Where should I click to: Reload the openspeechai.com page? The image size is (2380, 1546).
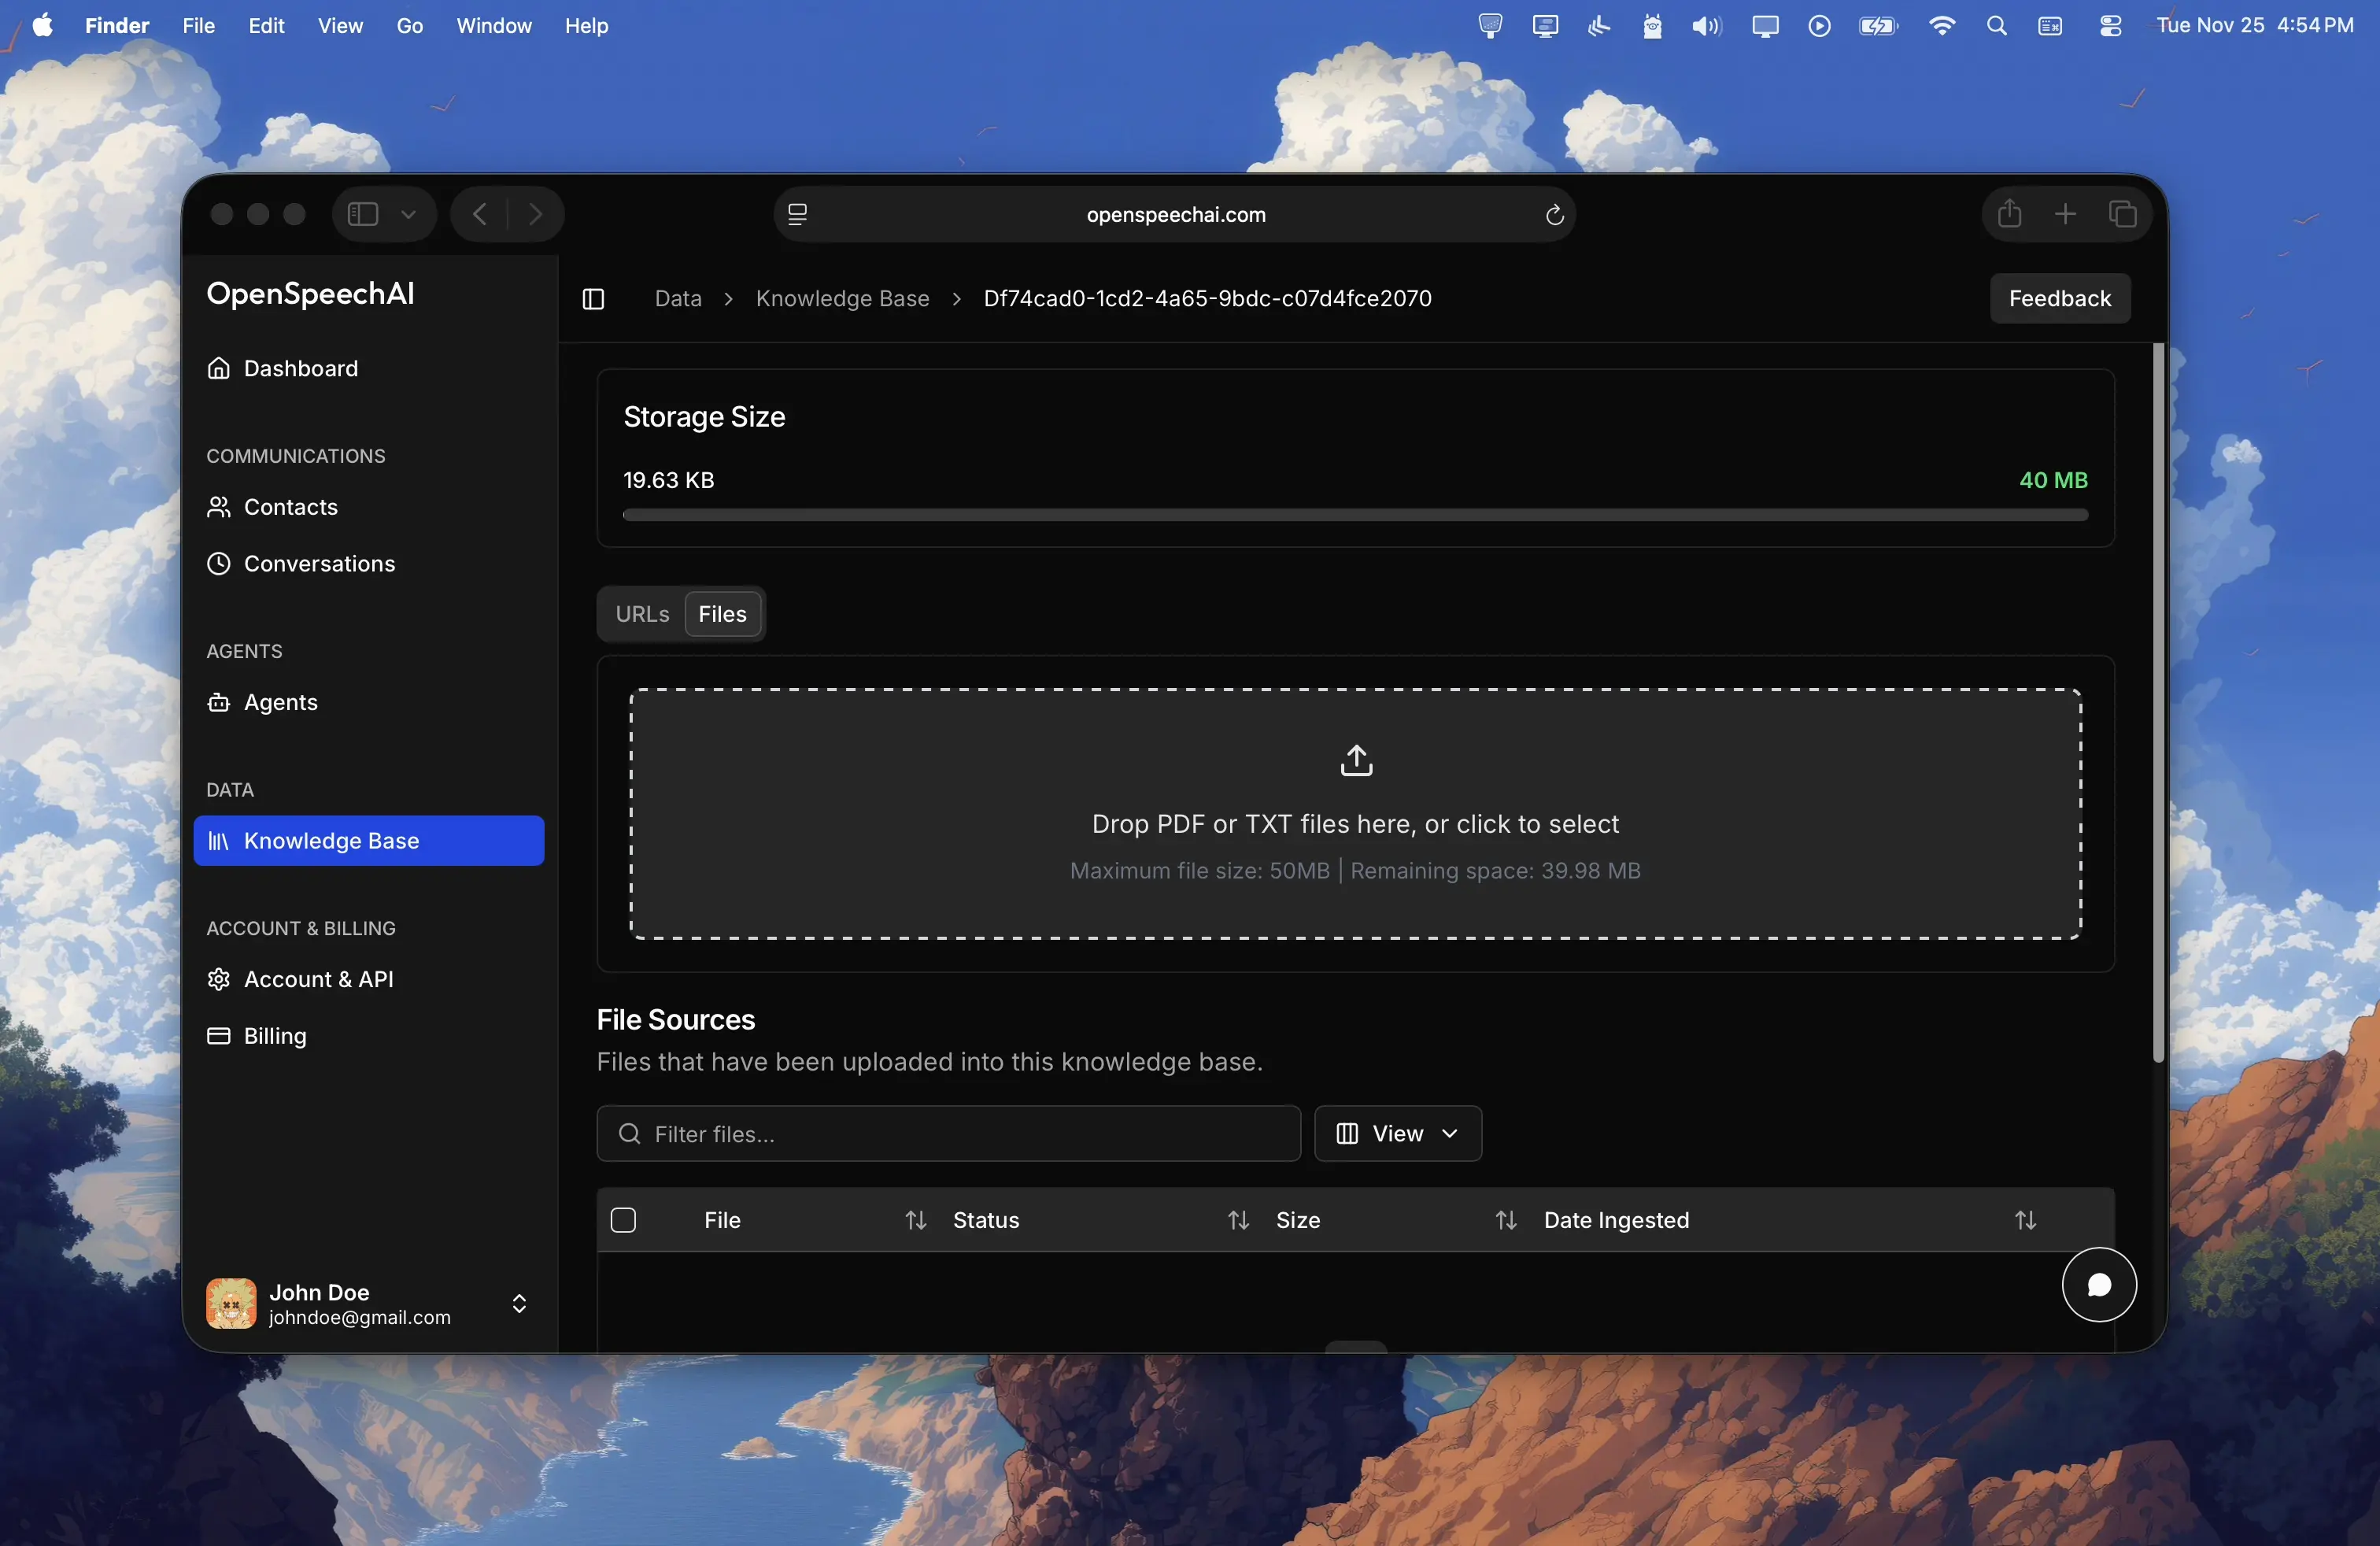1554,215
